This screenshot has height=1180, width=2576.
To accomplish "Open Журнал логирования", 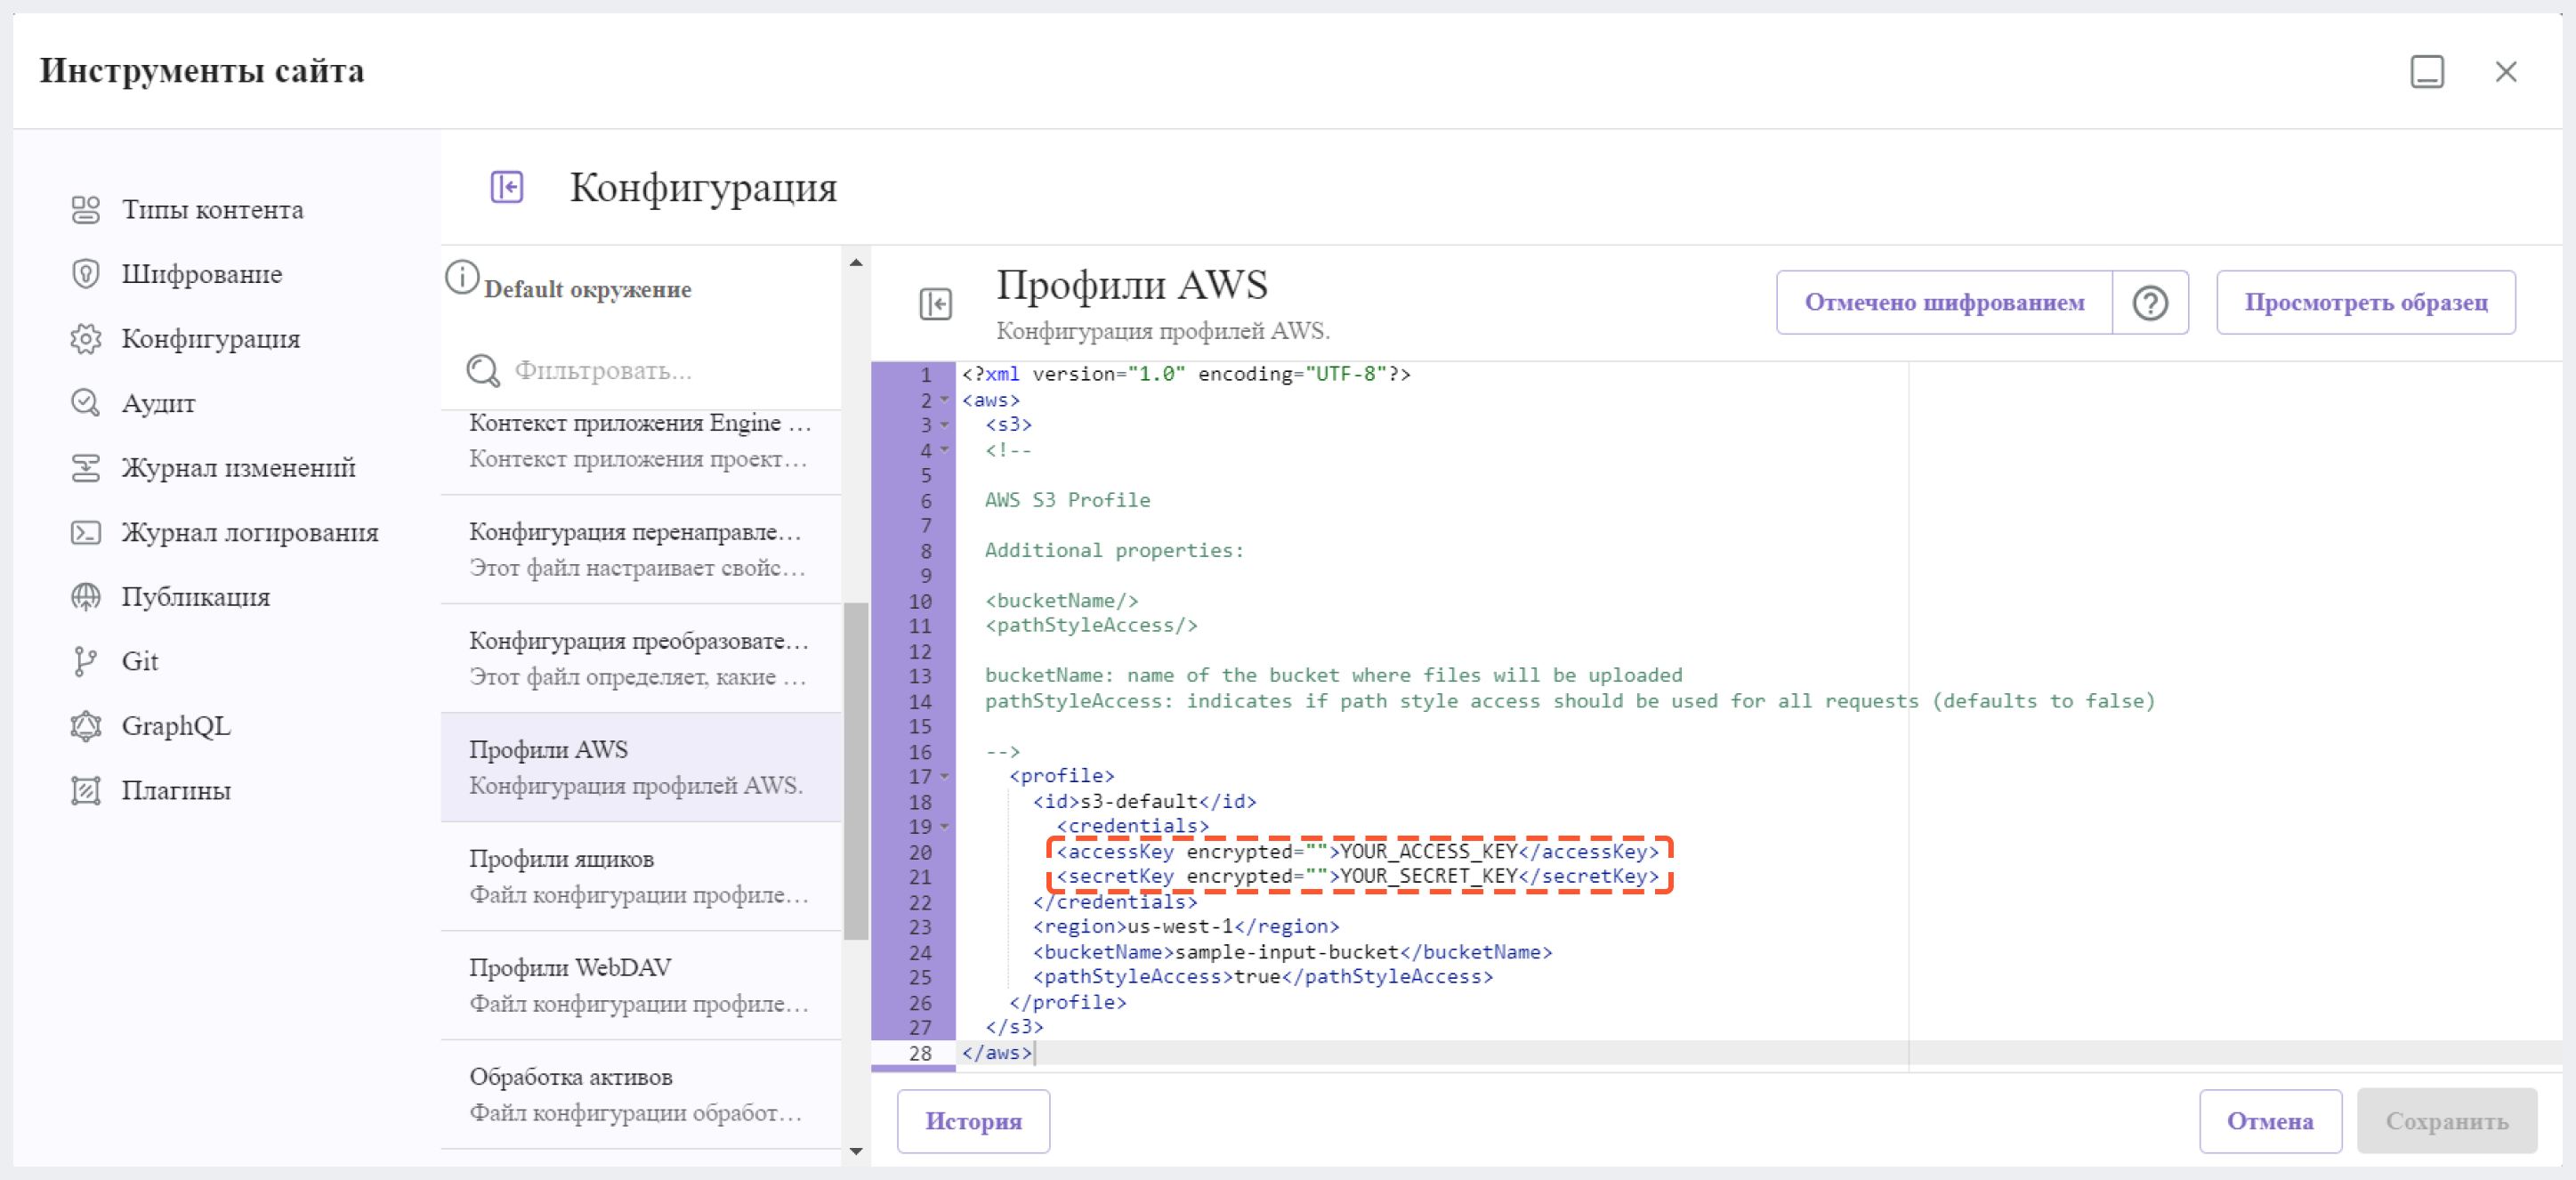I will click(x=250, y=532).
